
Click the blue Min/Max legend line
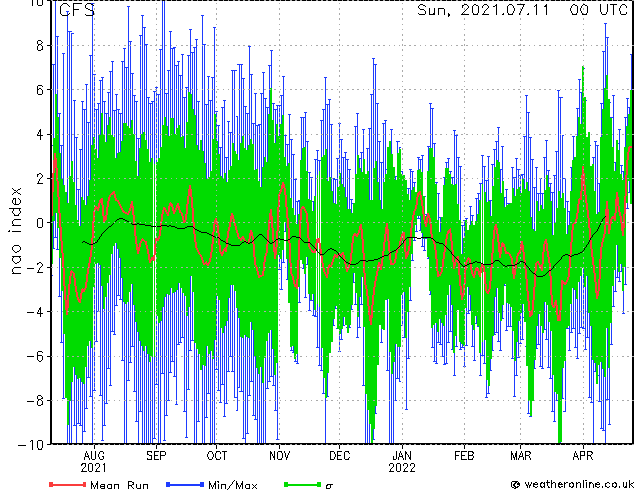point(185,484)
